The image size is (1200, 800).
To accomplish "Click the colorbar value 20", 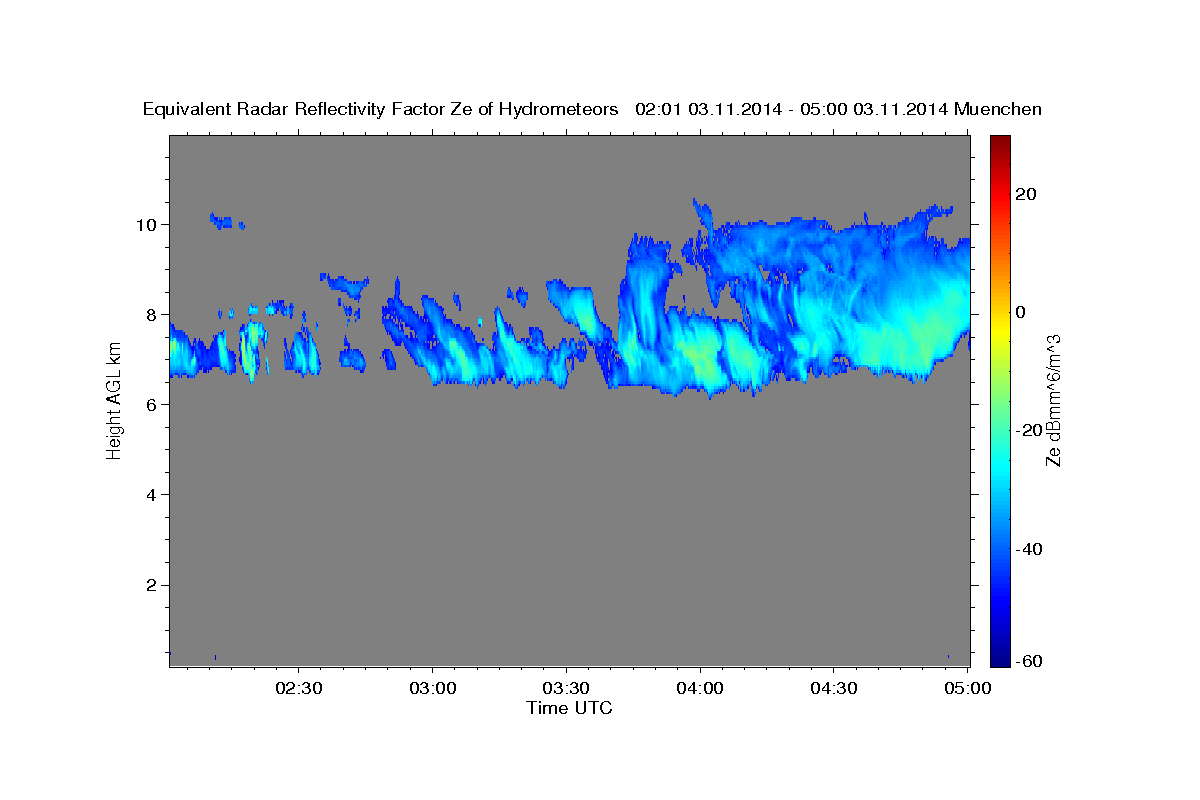I will pos(1028,194).
